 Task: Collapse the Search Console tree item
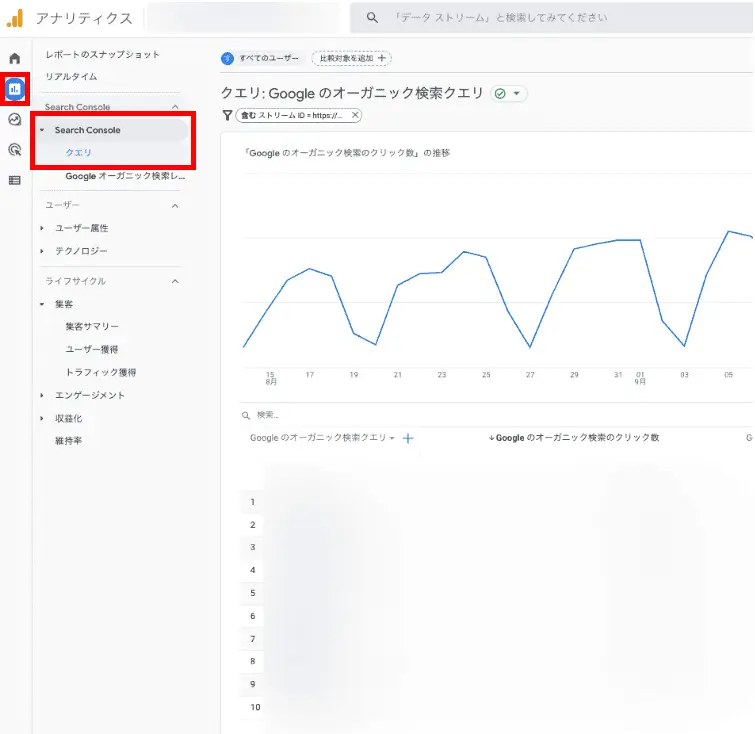42,130
